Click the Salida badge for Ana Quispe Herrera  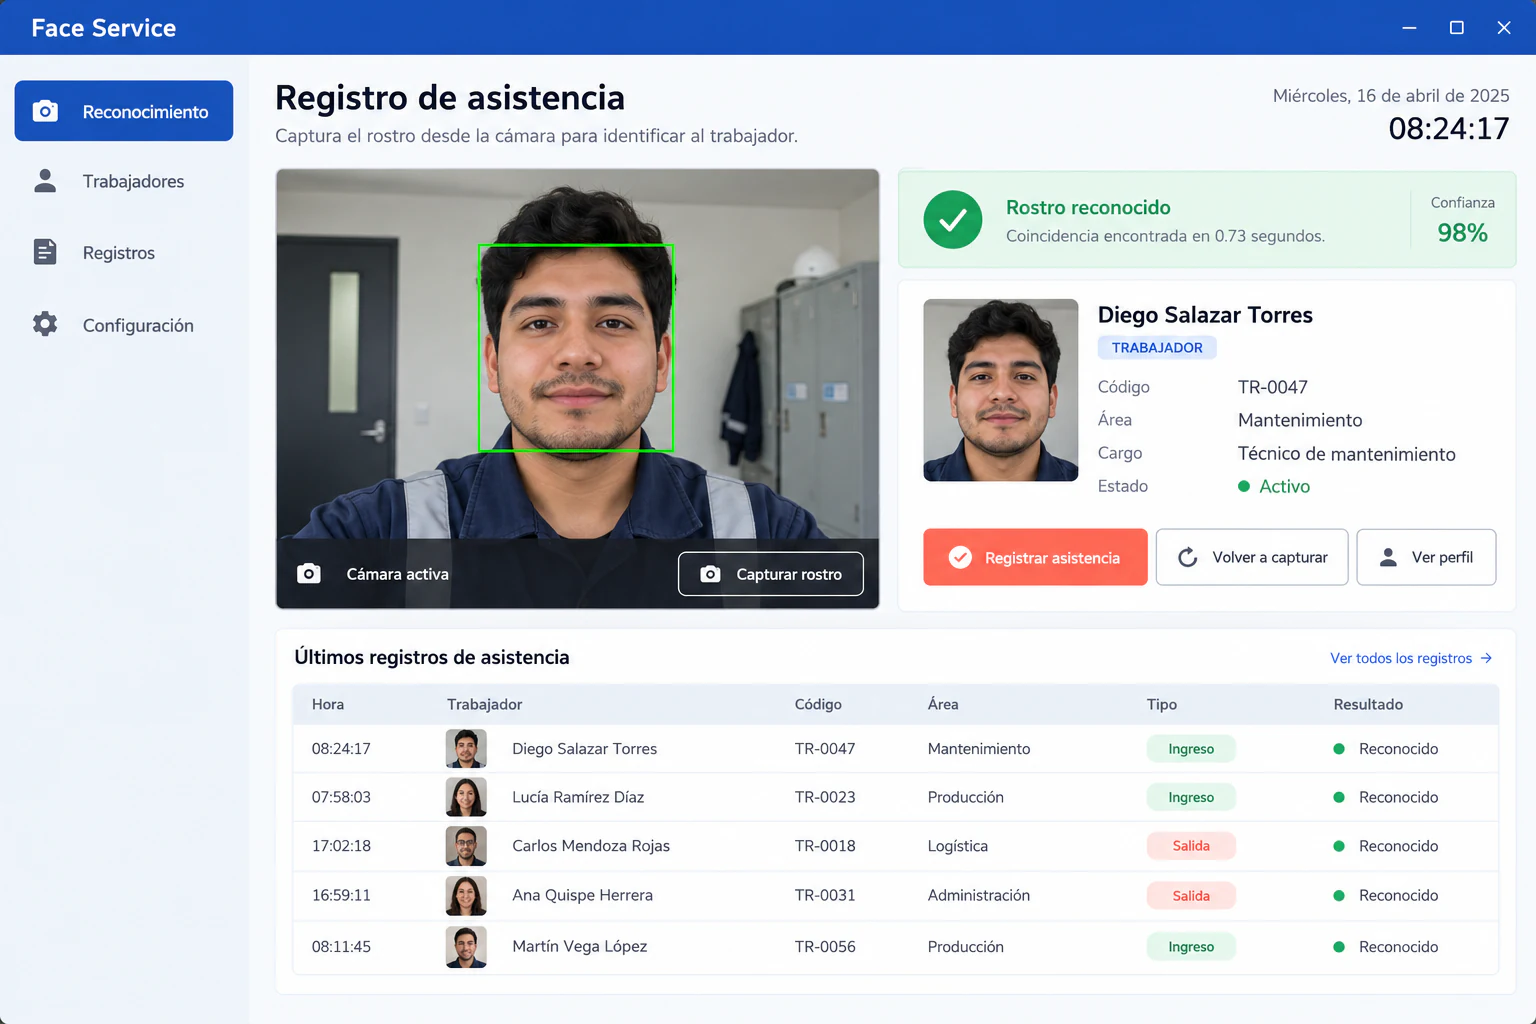1191,896
